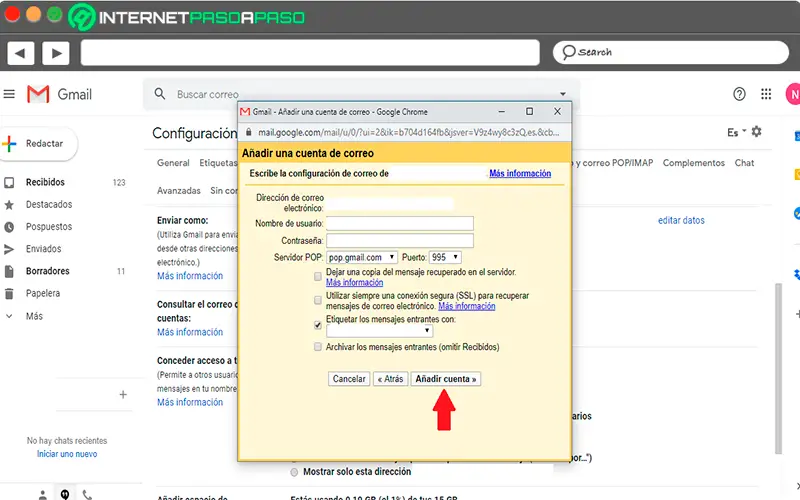Viewport: 800px width, 500px height.
Task: Select the Enviados arrow icon
Action: [x=9, y=249]
